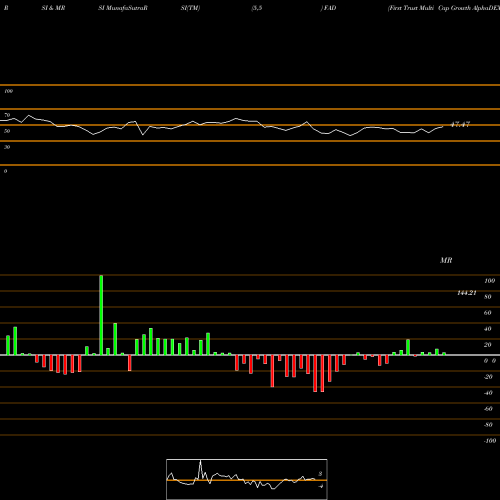This screenshot has width=500, height=500.
Task: Click the -100 label on the MR axis
Action: click(490, 441)
